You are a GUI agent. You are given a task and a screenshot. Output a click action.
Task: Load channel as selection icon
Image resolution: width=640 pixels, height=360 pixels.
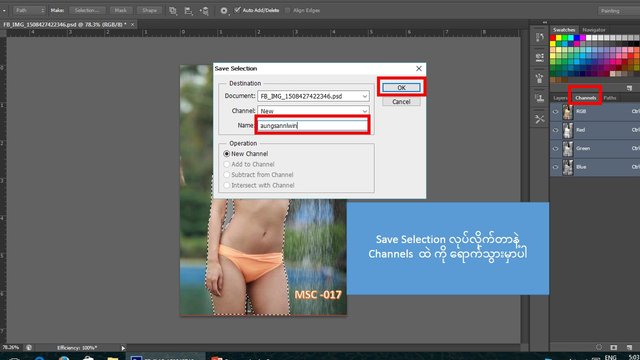(x=599, y=347)
